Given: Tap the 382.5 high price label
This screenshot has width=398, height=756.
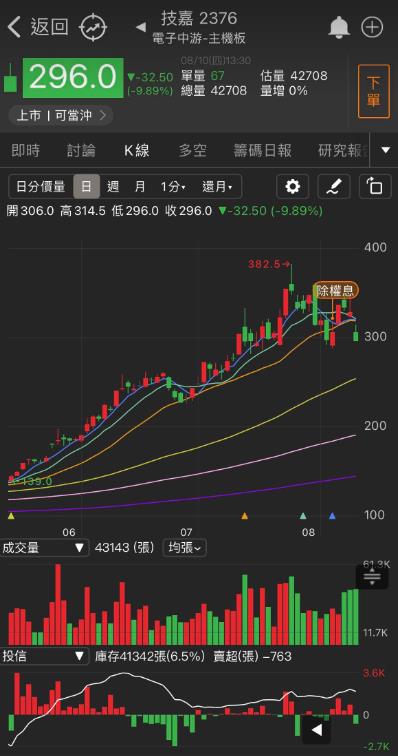Looking at the screenshot, I should tap(269, 264).
